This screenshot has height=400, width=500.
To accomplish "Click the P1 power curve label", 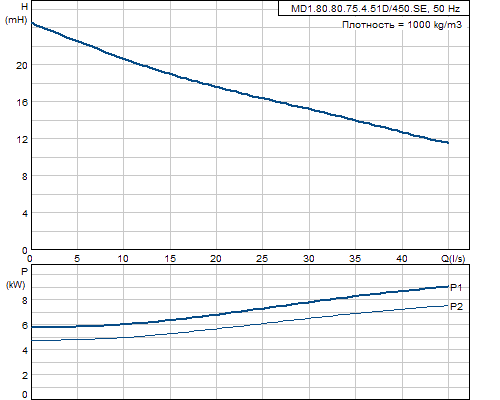I will pos(456,287).
